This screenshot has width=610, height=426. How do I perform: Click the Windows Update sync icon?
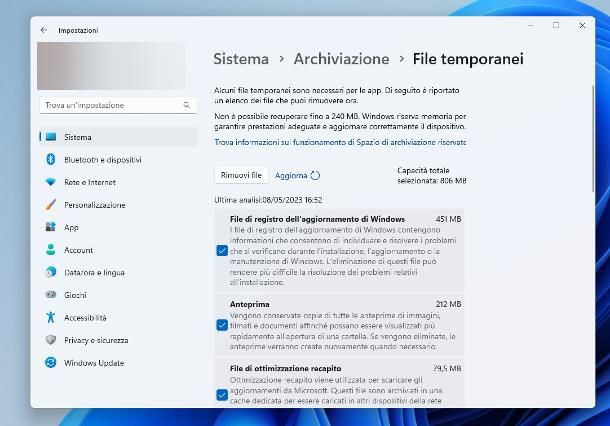(x=51, y=362)
